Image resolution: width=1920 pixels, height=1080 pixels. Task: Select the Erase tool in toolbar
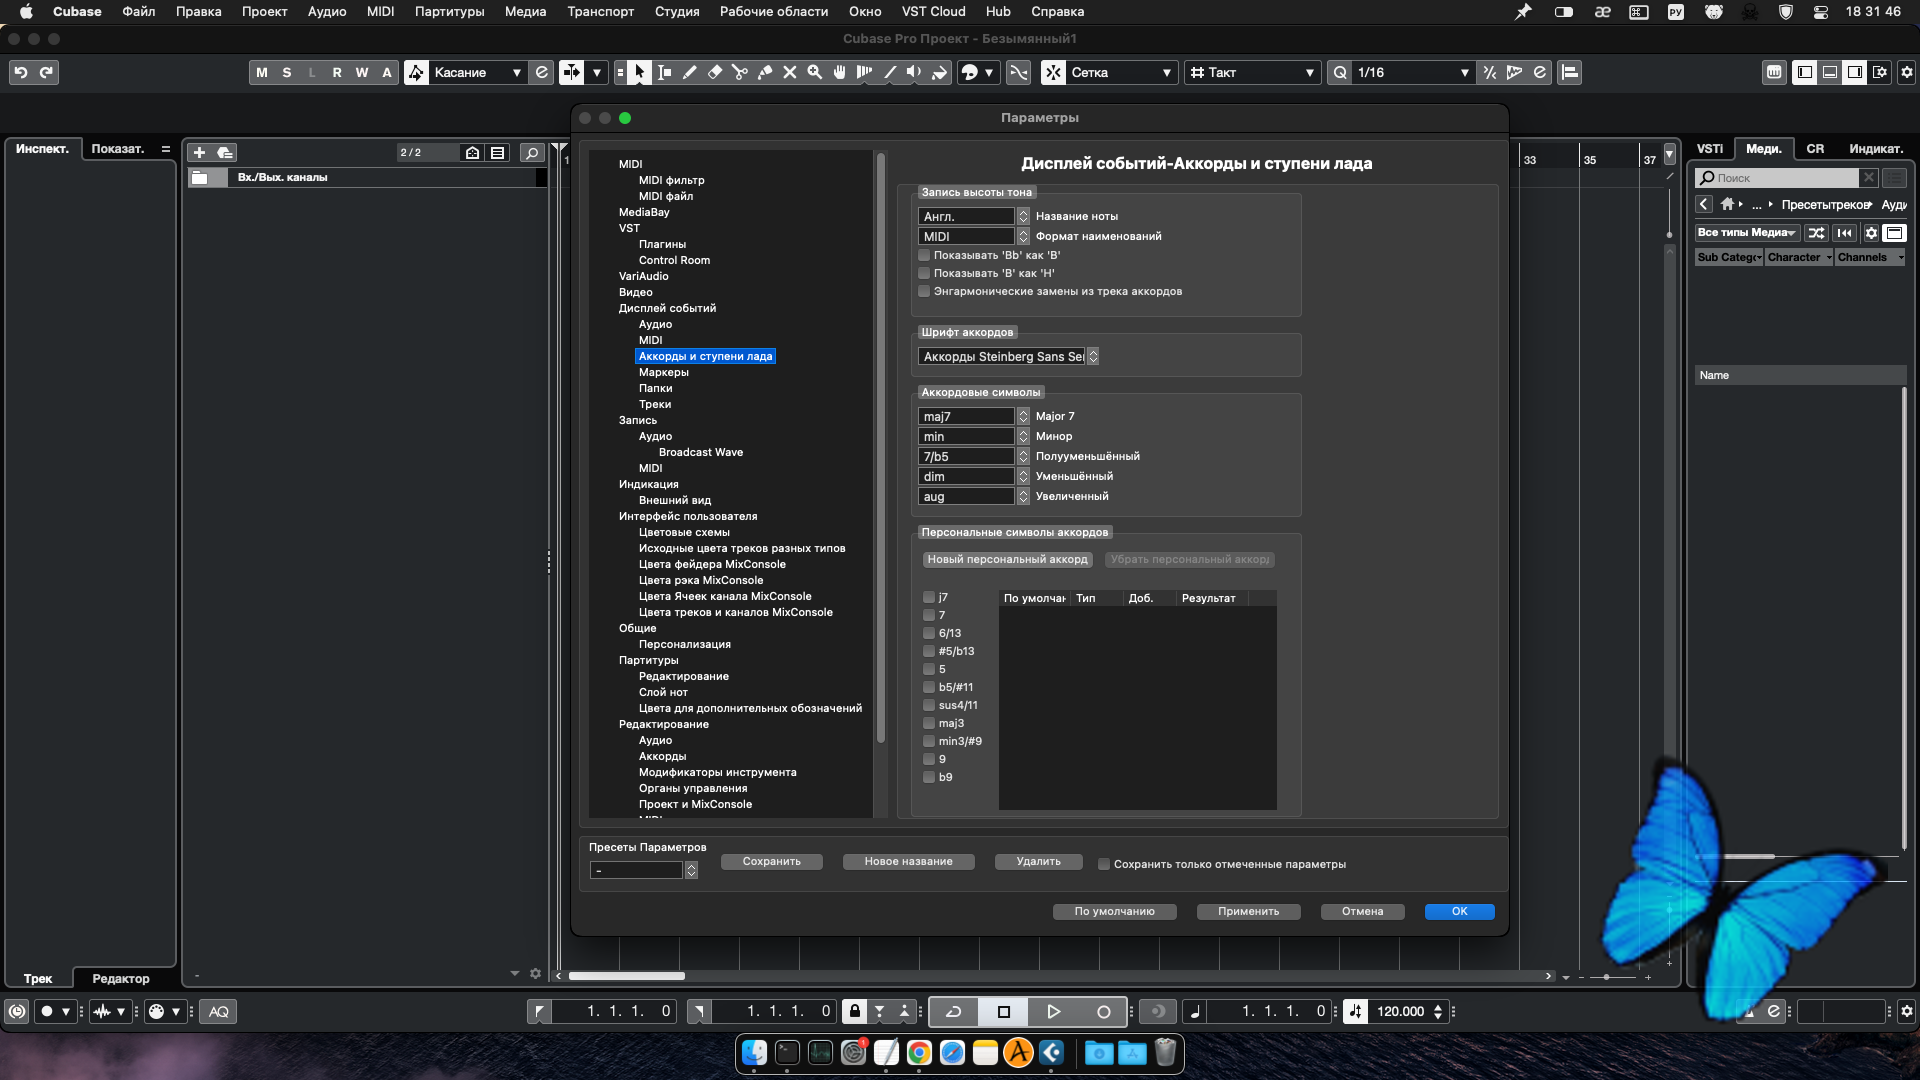coord(715,72)
